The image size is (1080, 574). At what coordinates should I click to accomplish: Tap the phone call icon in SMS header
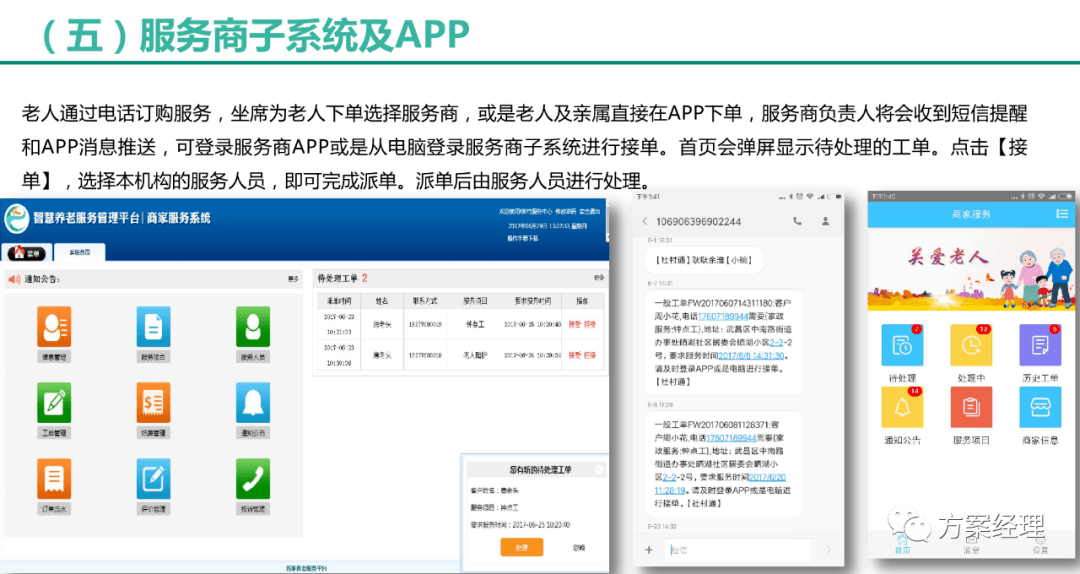coord(797,220)
